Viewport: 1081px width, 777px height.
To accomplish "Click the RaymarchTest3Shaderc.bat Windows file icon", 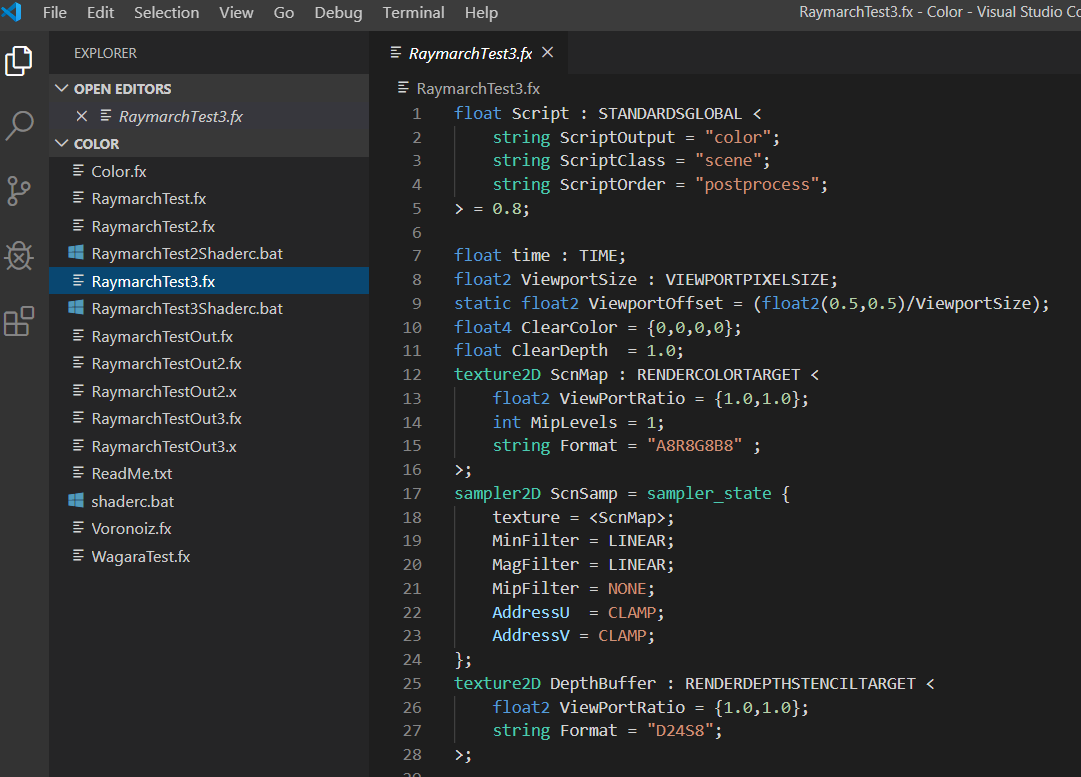I will [x=77, y=308].
